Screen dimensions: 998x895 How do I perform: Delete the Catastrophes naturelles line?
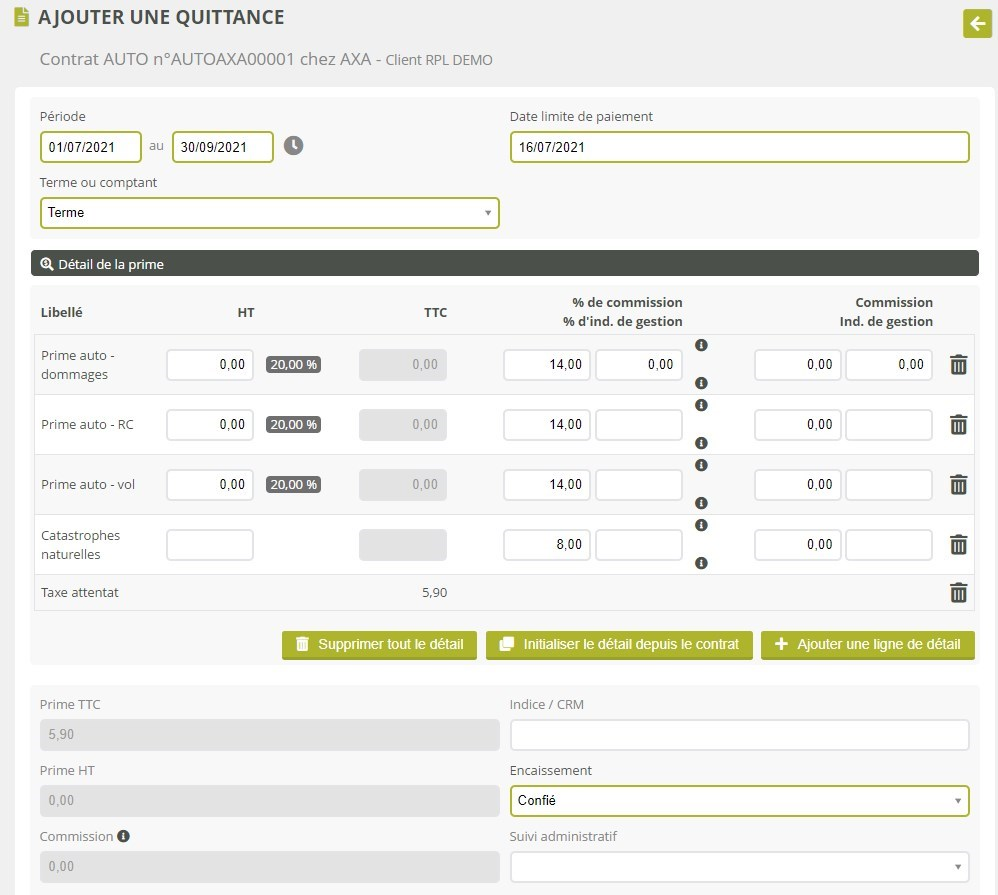click(x=958, y=545)
